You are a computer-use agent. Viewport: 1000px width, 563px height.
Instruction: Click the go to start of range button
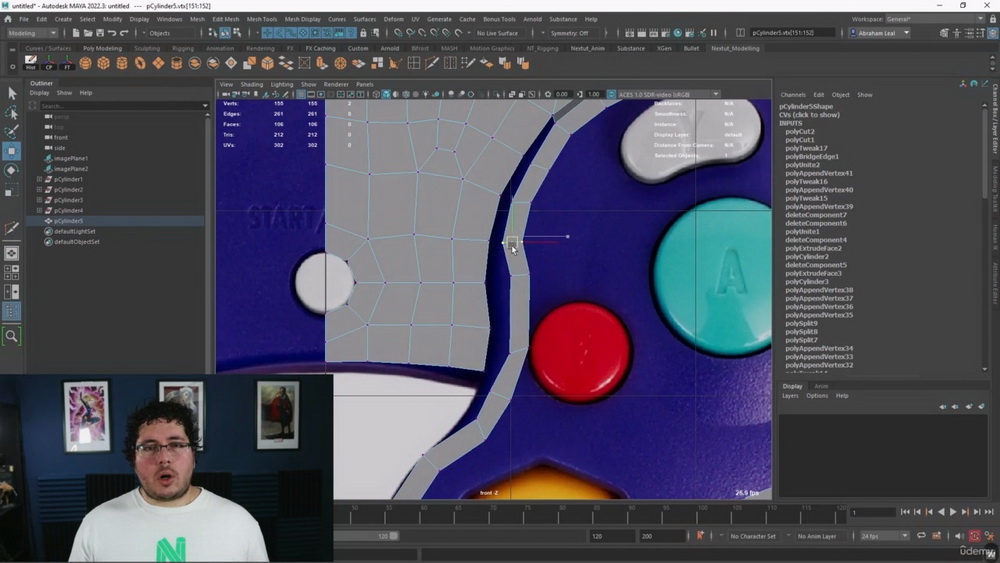click(x=905, y=511)
